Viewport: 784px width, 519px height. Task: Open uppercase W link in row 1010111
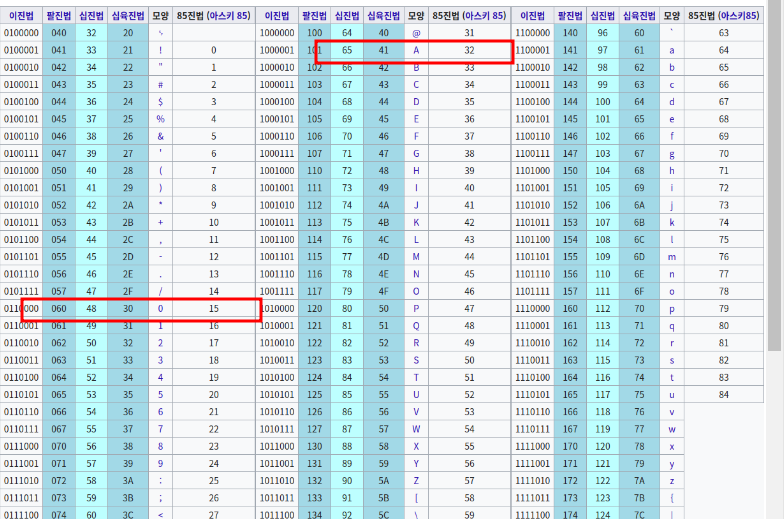416,429
